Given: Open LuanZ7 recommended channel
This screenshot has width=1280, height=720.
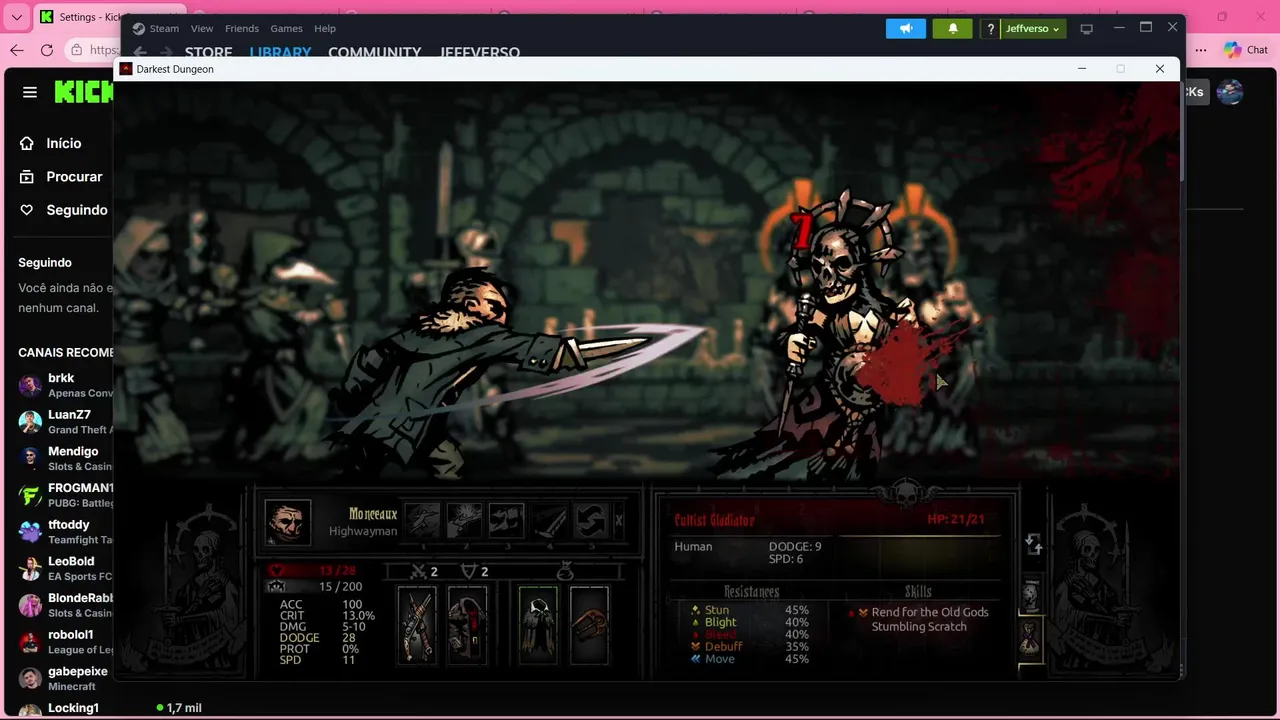Looking at the screenshot, I should click(65, 422).
